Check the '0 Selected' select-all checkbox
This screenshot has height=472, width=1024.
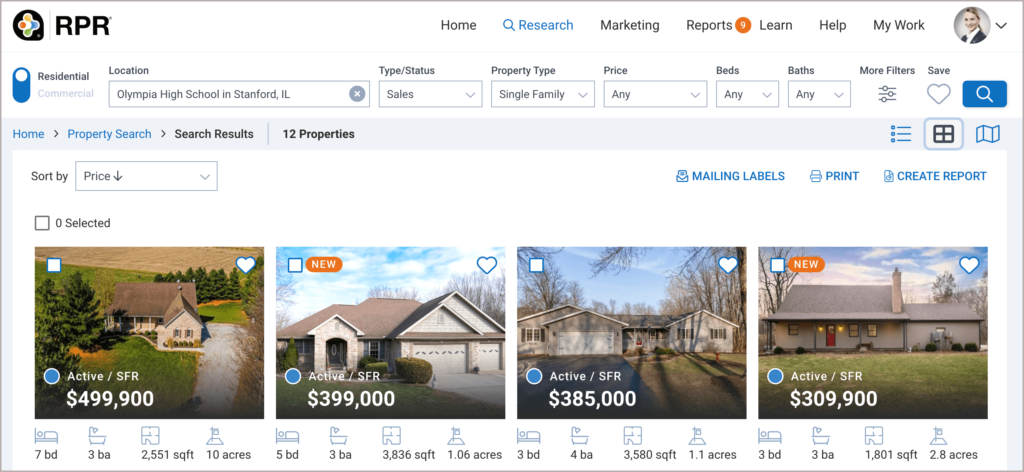click(x=42, y=223)
